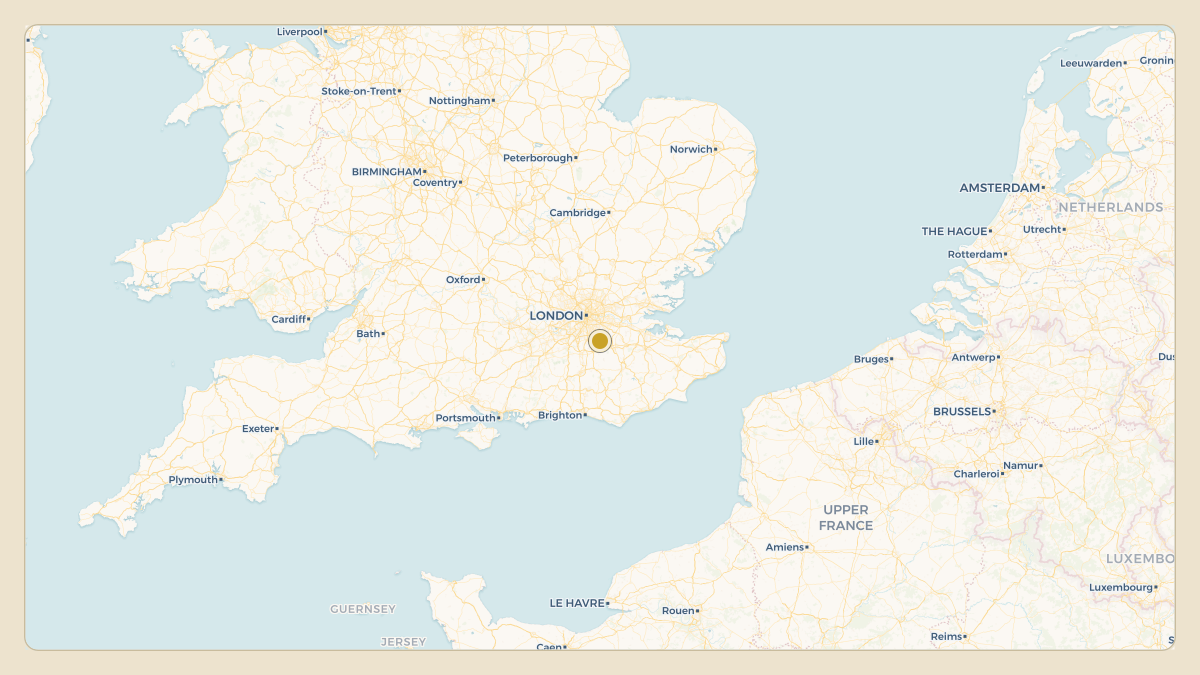Click the Lille city label
This screenshot has width=1200, height=675.
[x=864, y=442]
